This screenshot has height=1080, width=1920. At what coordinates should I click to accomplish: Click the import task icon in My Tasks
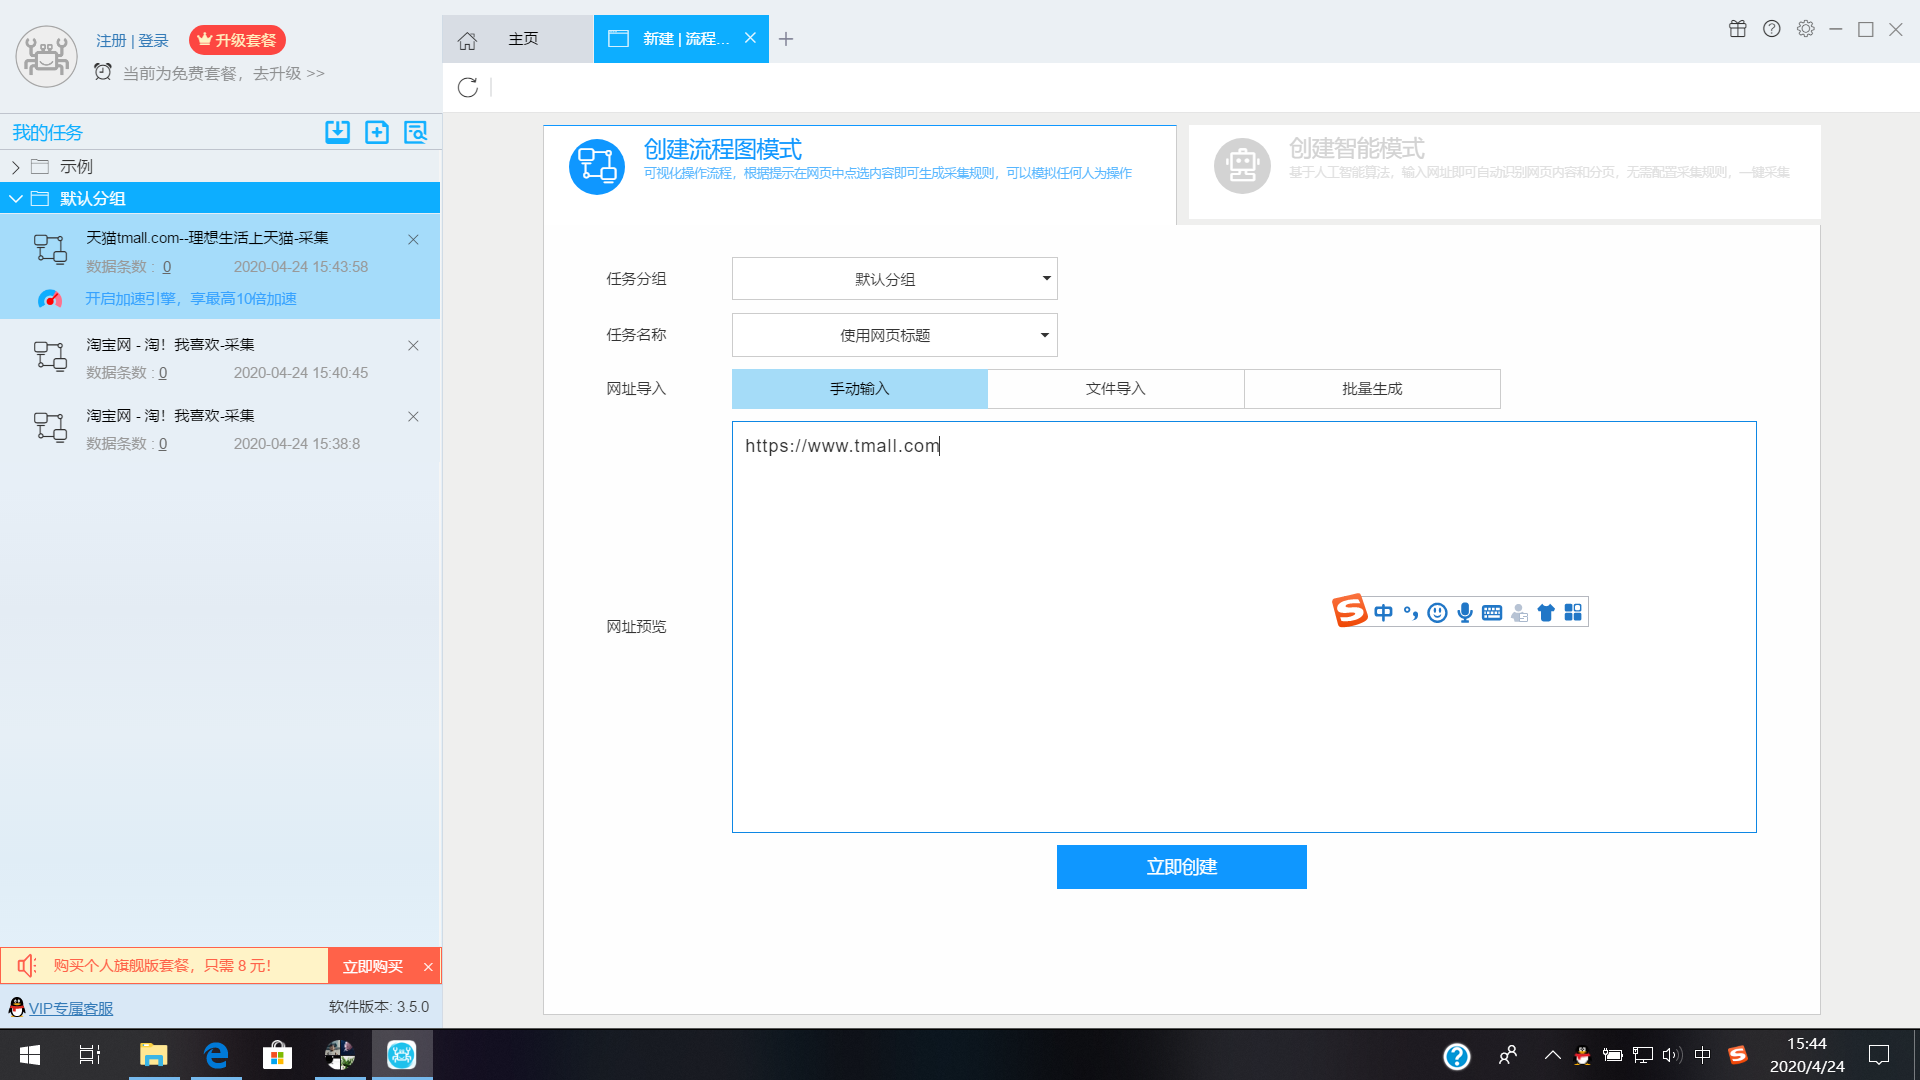pos(337,132)
